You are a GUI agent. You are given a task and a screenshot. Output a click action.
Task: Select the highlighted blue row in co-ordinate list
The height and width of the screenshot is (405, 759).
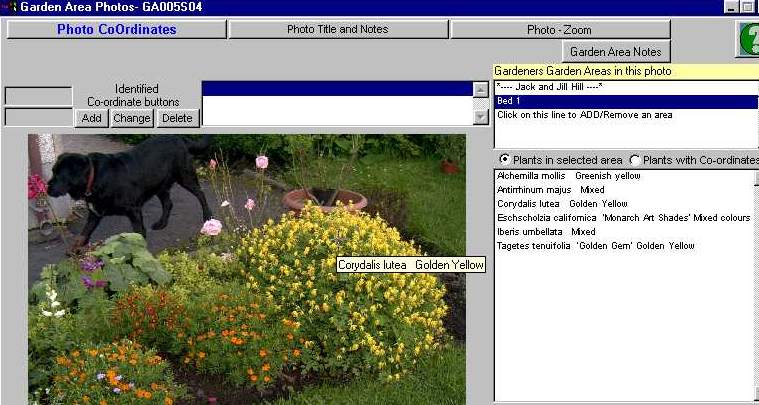pyautogui.click(x=337, y=89)
